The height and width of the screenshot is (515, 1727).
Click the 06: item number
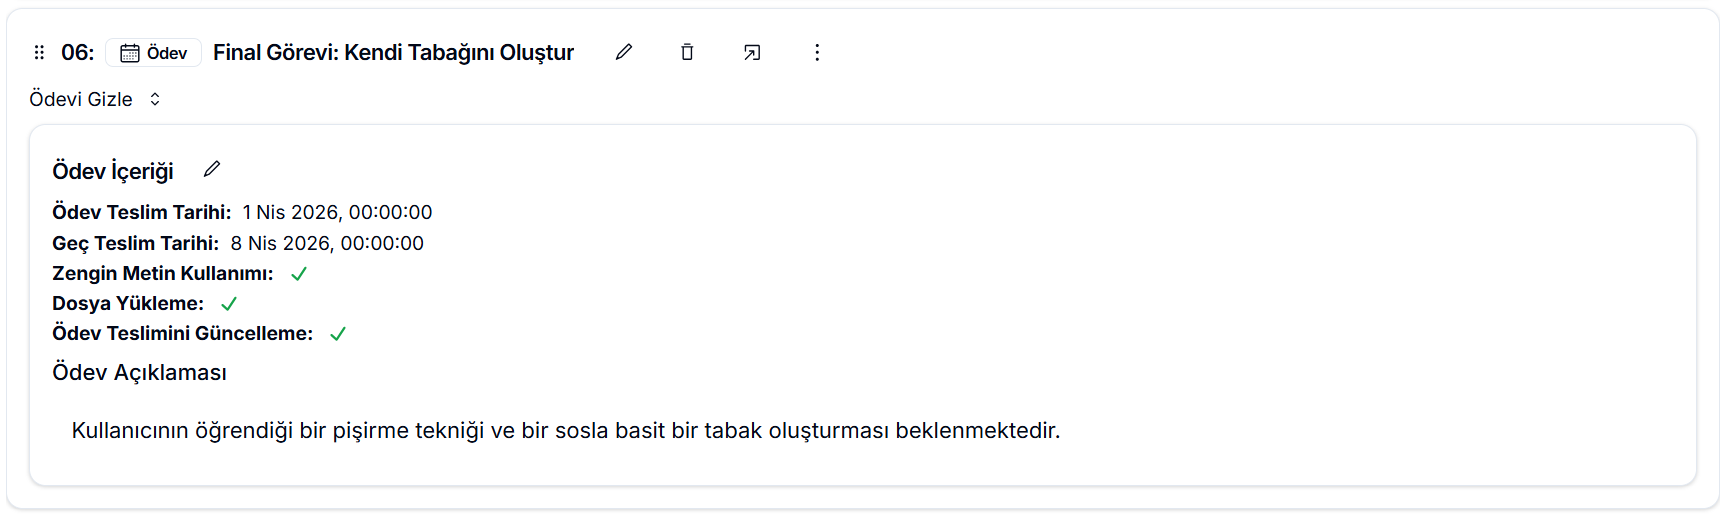tap(77, 52)
